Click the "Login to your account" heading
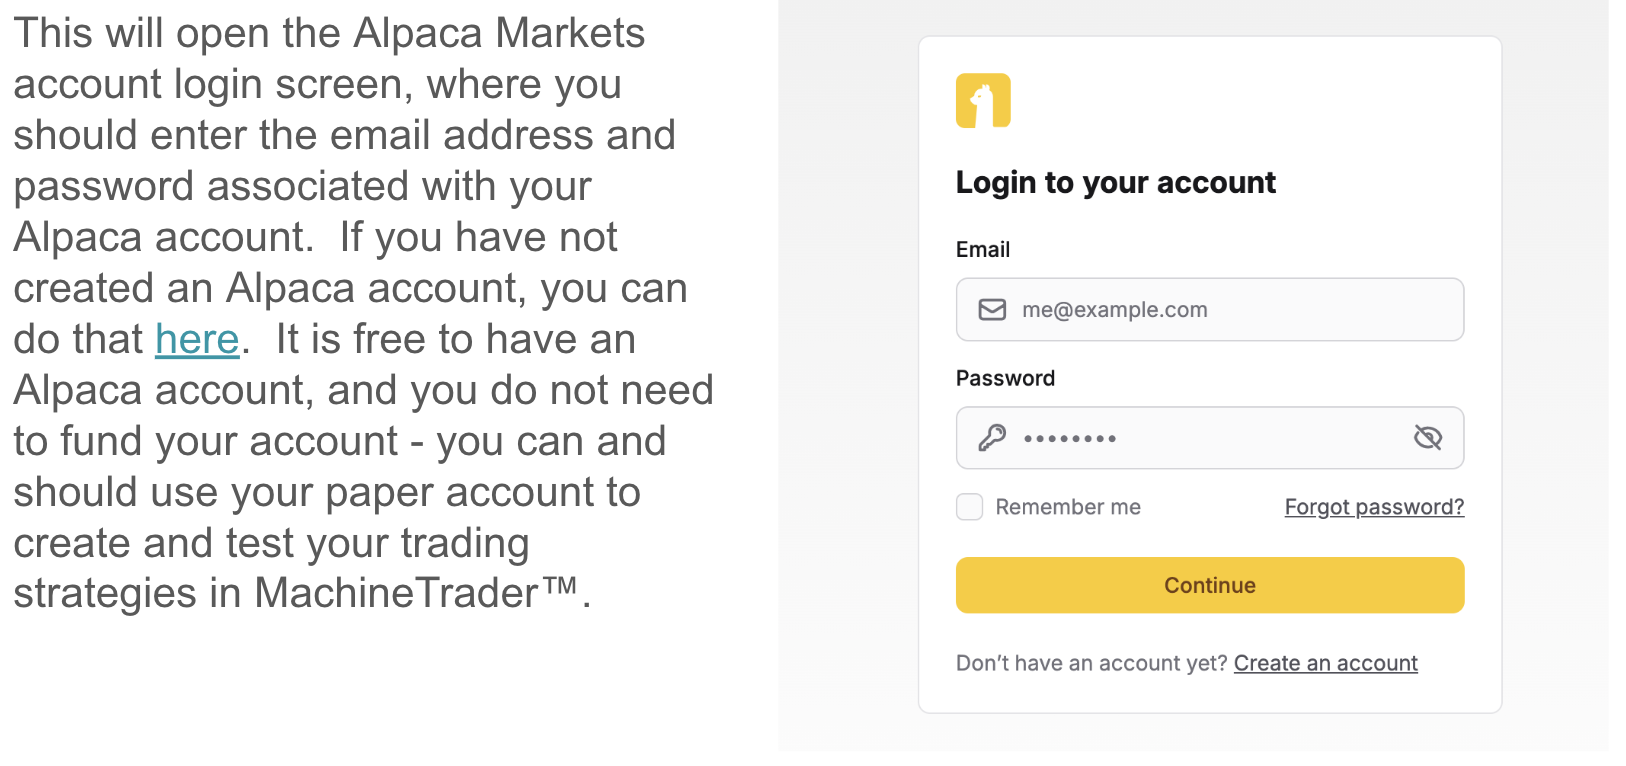The width and height of the screenshot is (1626, 766). click(1115, 183)
